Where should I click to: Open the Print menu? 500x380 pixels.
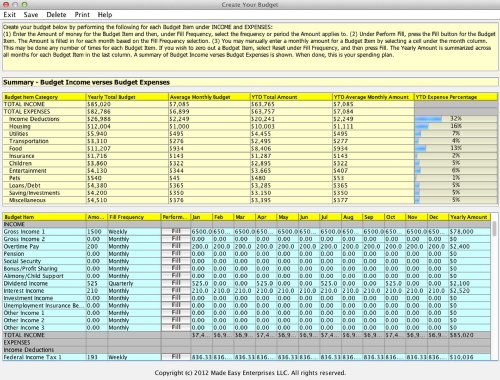coord(82,15)
